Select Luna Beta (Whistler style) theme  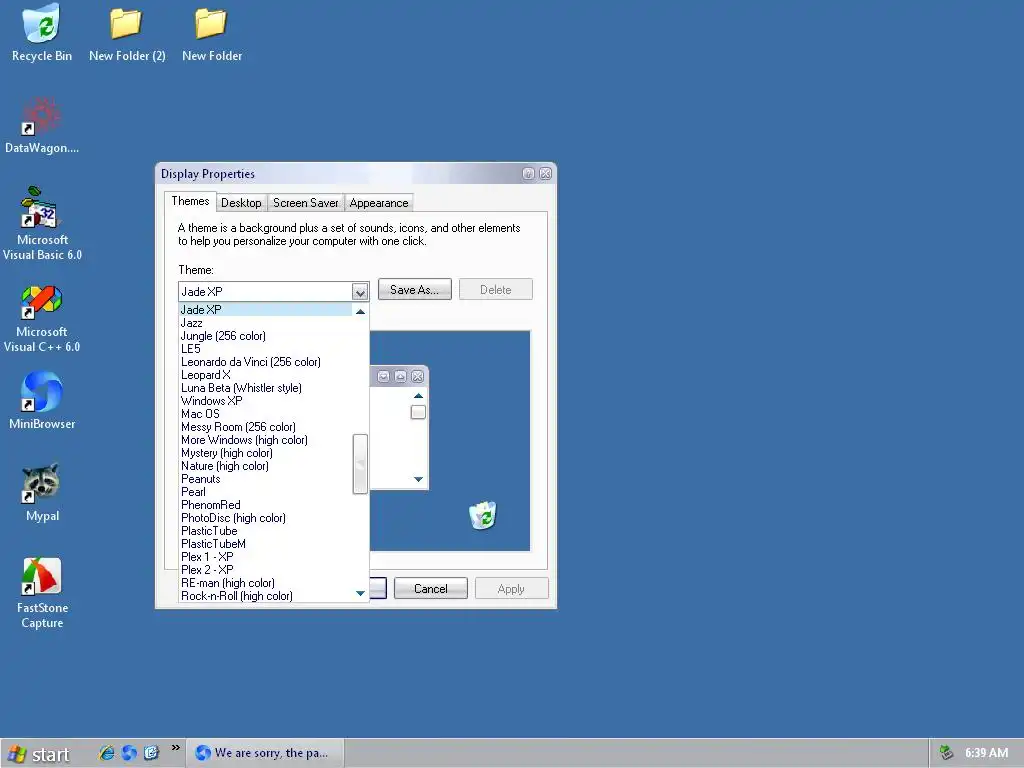(x=265, y=388)
